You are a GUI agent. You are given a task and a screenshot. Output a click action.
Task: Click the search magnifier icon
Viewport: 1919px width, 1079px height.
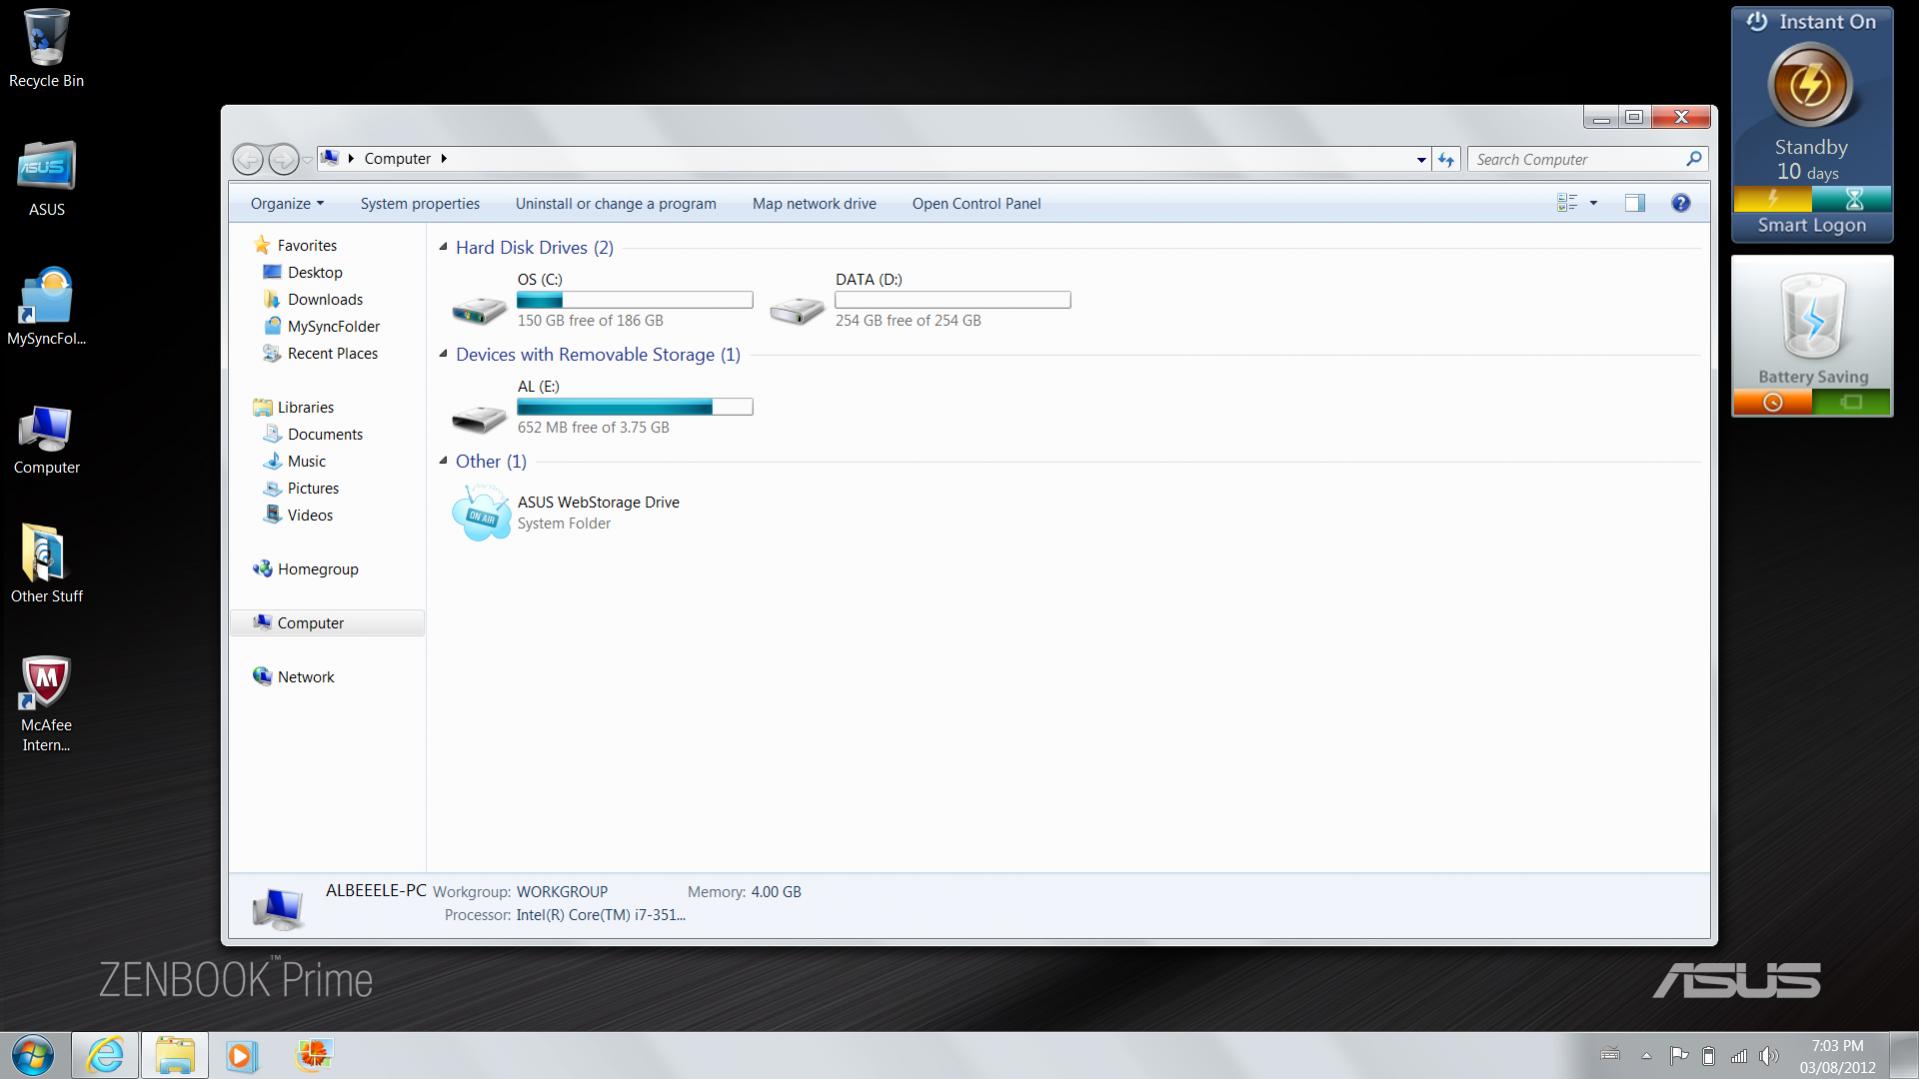click(x=1693, y=159)
